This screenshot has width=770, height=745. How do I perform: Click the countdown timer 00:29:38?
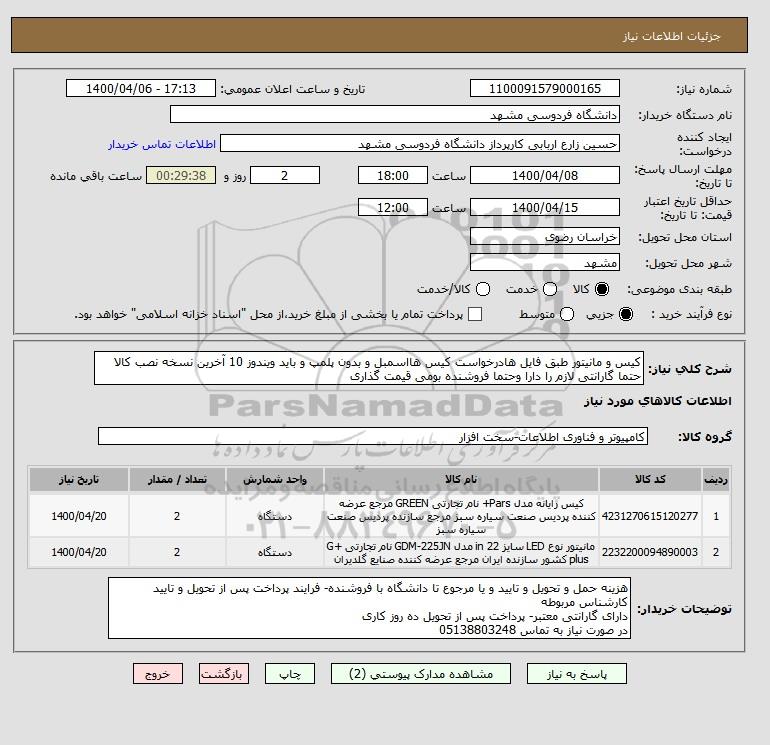(181, 175)
